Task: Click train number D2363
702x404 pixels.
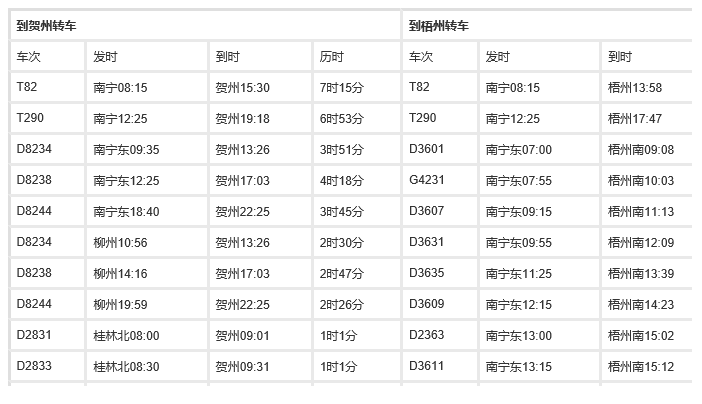Action: (425, 336)
